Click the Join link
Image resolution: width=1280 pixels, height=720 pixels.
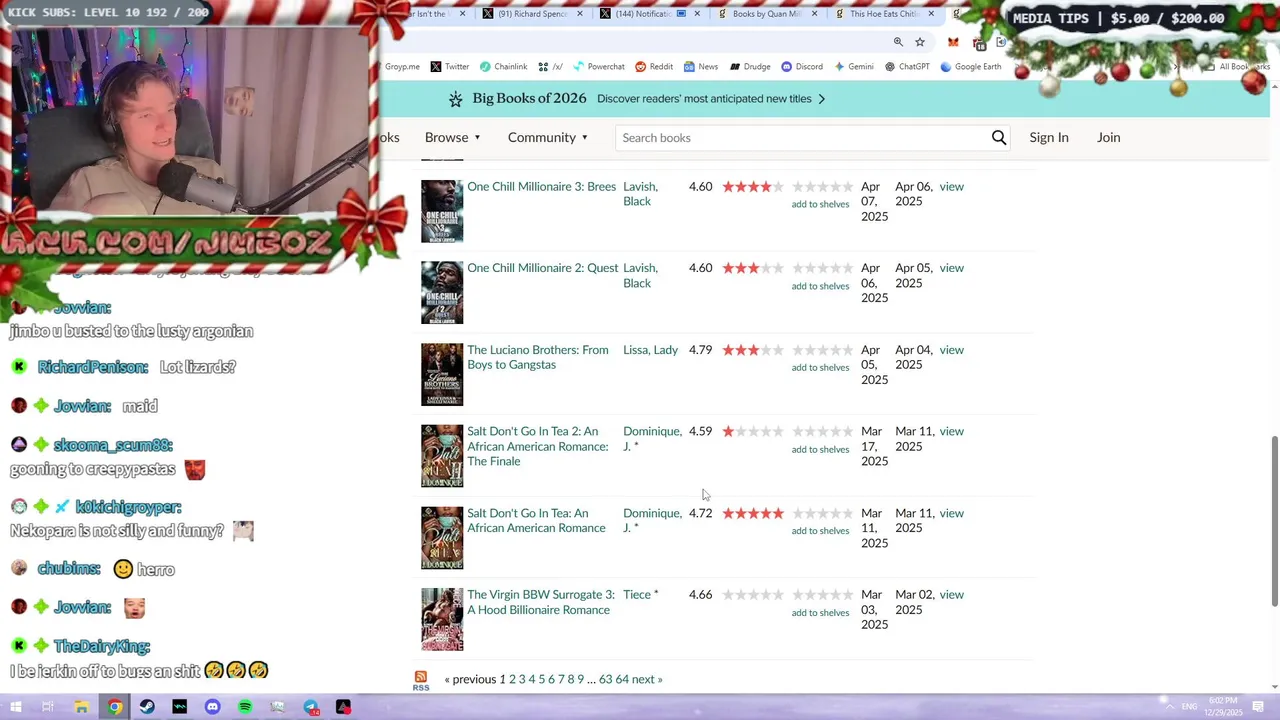(x=1108, y=137)
